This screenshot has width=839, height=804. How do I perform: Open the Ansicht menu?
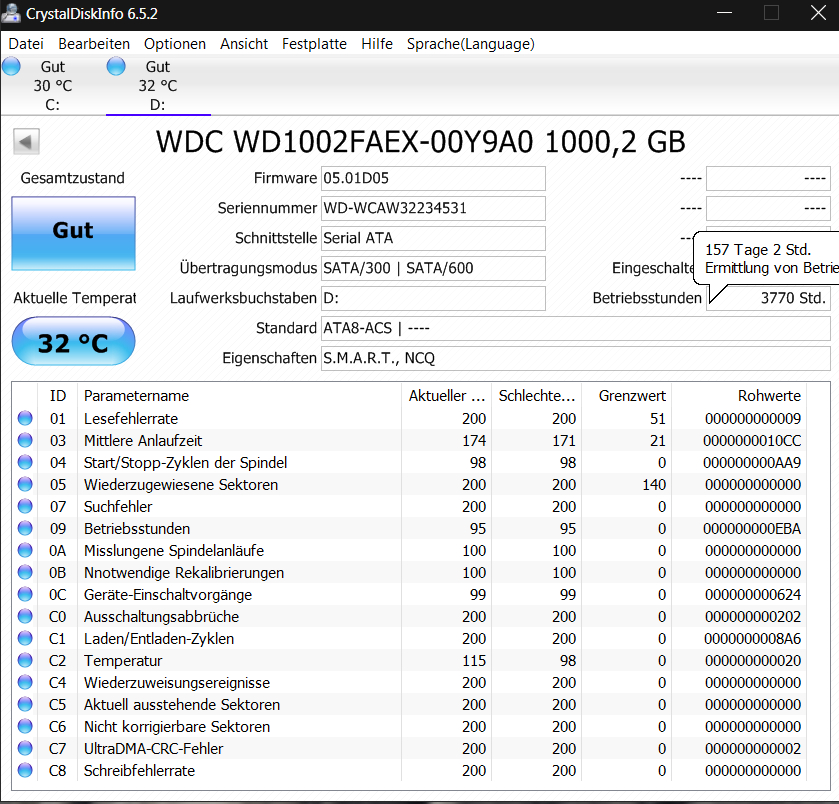[x=243, y=44]
